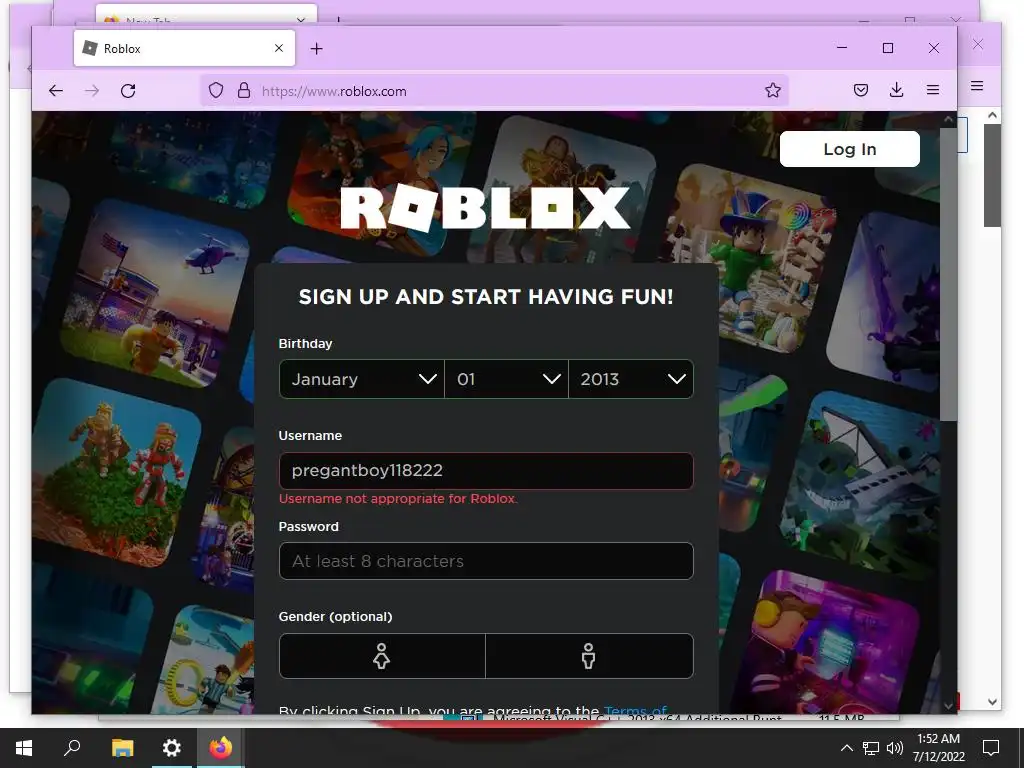Open the Firefox hamburger menu
The image size is (1024, 768).
coord(933,91)
